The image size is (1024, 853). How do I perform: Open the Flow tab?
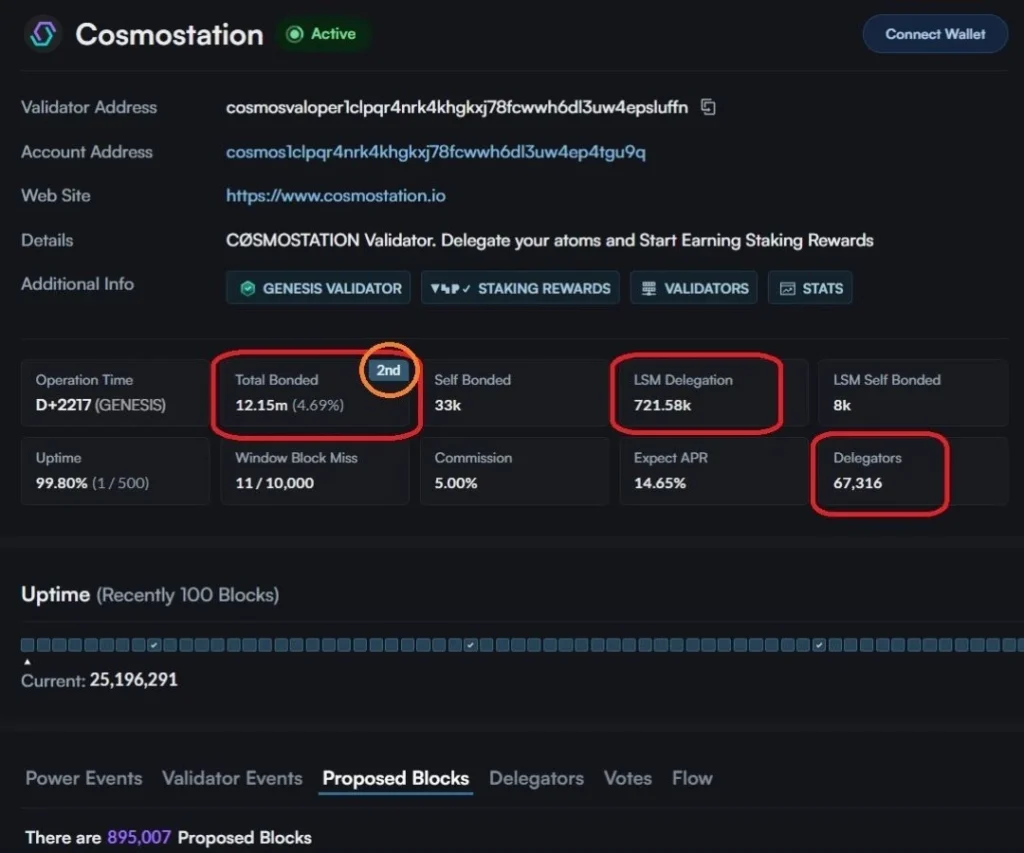692,778
